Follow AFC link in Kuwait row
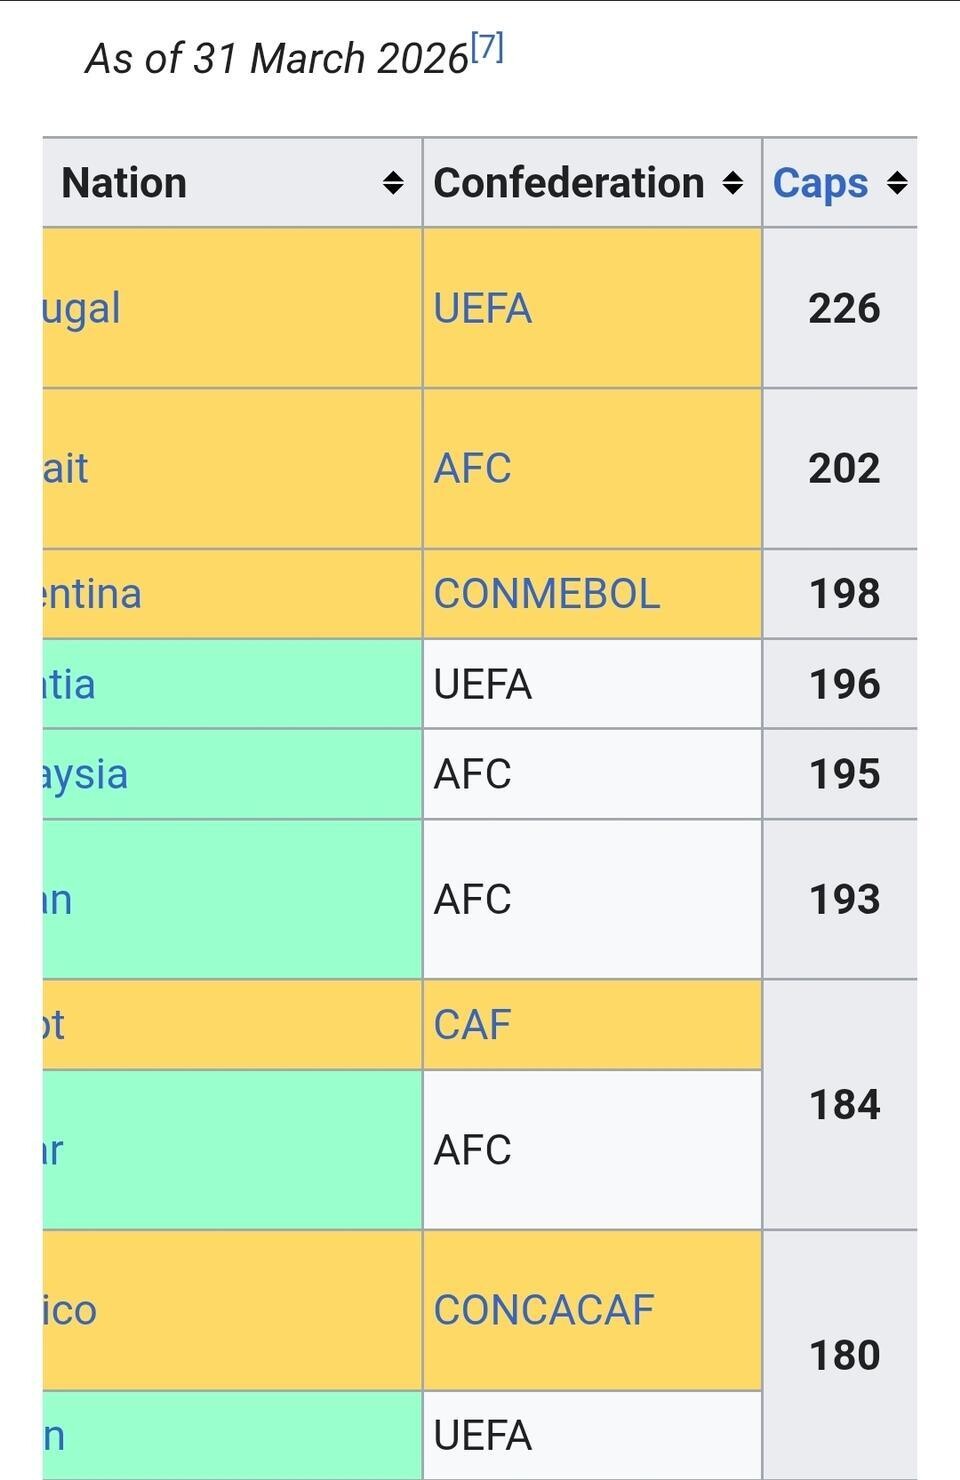The height and width of the screenshot is (1480, 960). coord(472,468)
